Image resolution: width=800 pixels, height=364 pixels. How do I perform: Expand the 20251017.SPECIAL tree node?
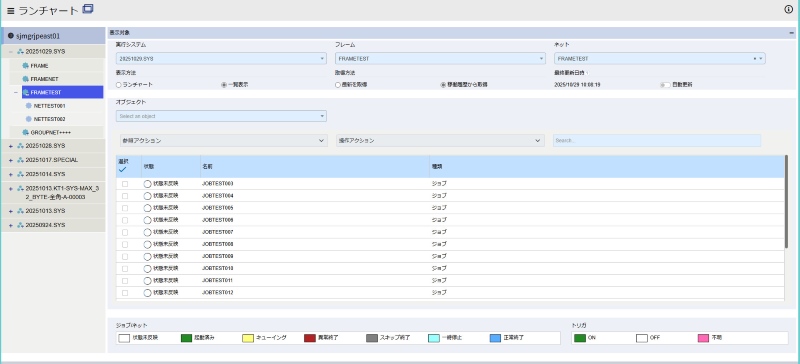click(11, 160)
